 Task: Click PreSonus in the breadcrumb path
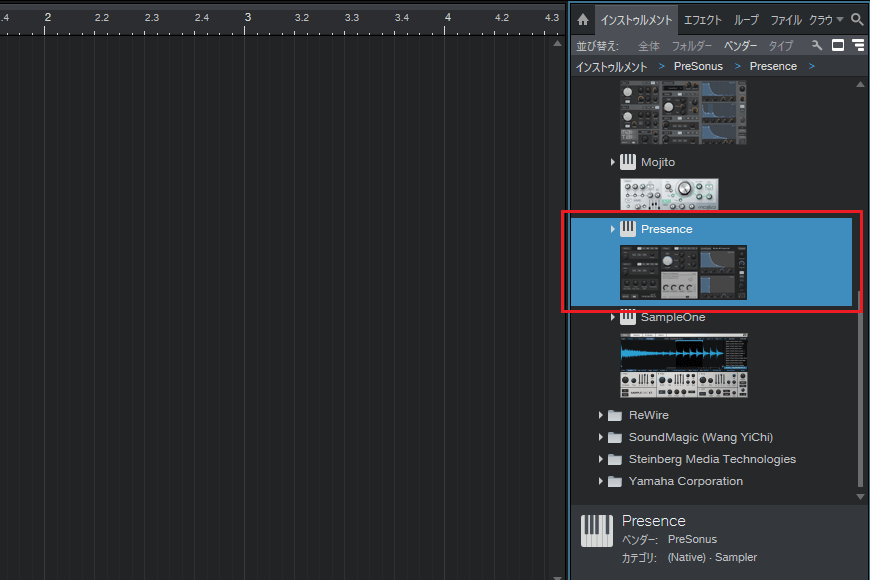click(x=698, y=66)
